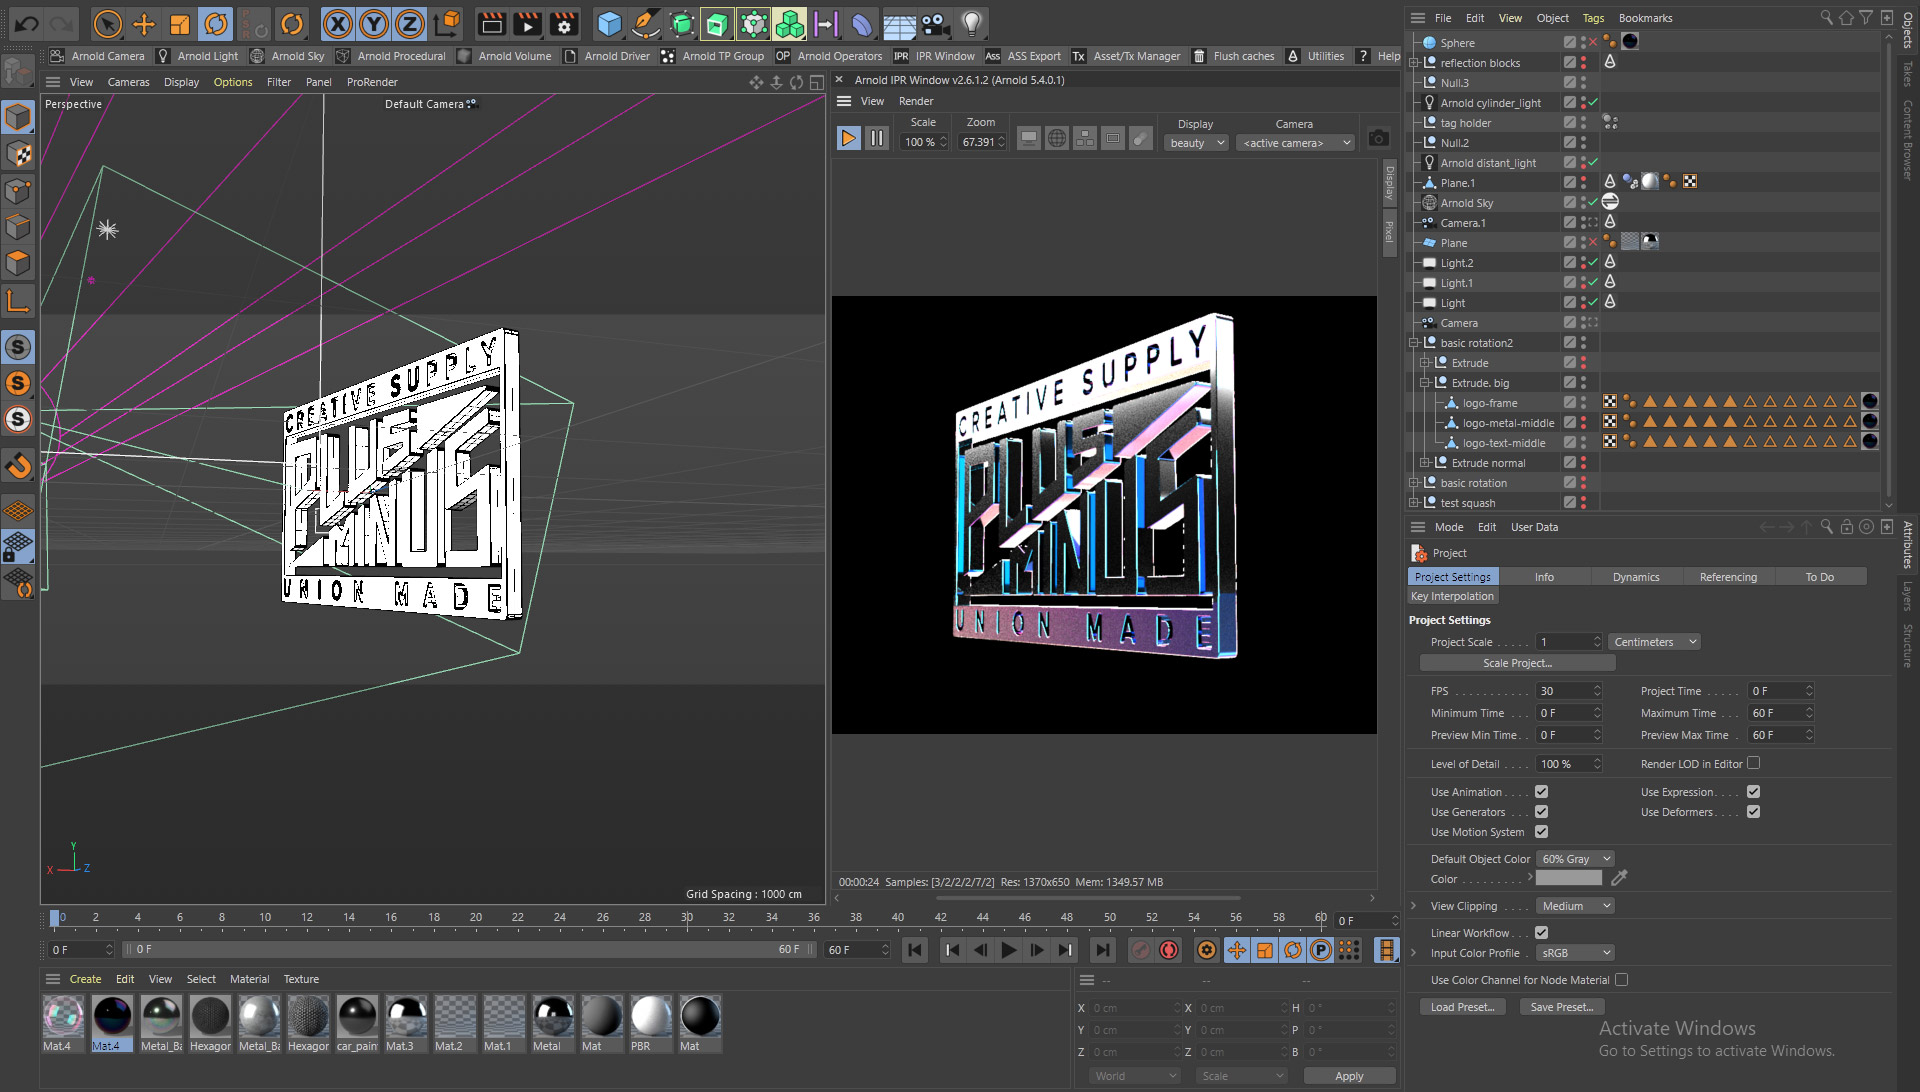Toggle the X axis lock
The image size is (1920, 1092).
click(x=338, y=24)
